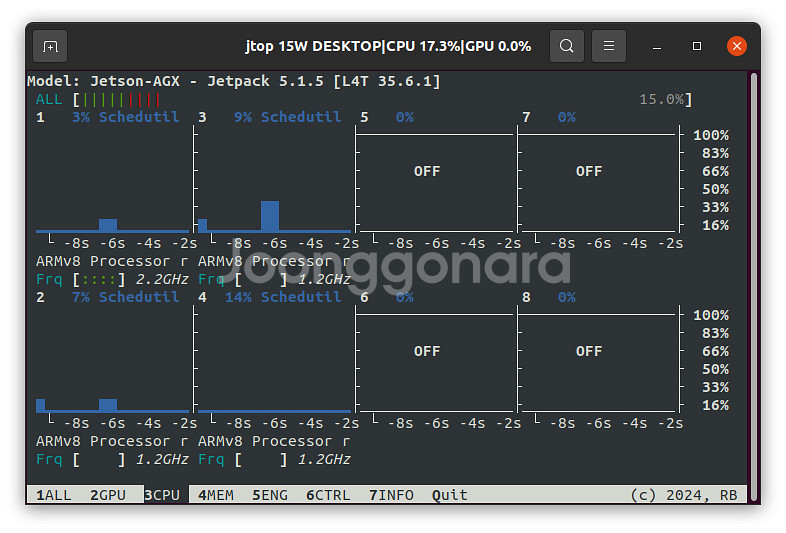Screen dimensions: 786x533
Task: Close the jtop terminal window
Action: (736, 46)
